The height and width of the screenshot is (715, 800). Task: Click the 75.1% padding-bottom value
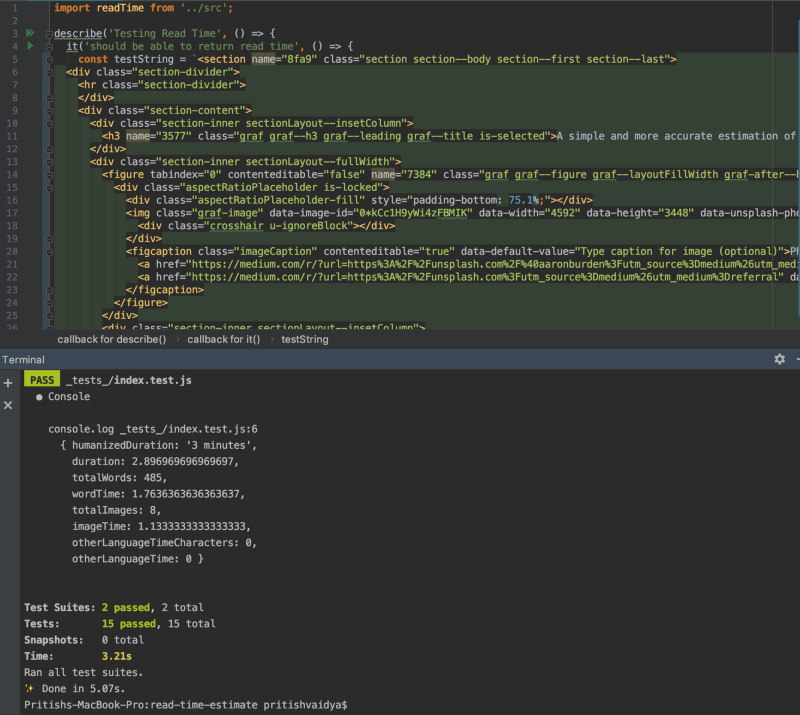(x=524, y=200)
